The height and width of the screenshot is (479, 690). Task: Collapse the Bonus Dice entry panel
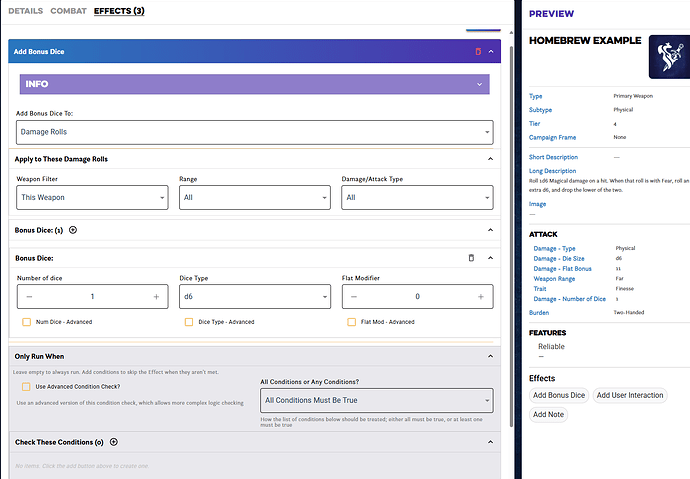pos(490,258)
